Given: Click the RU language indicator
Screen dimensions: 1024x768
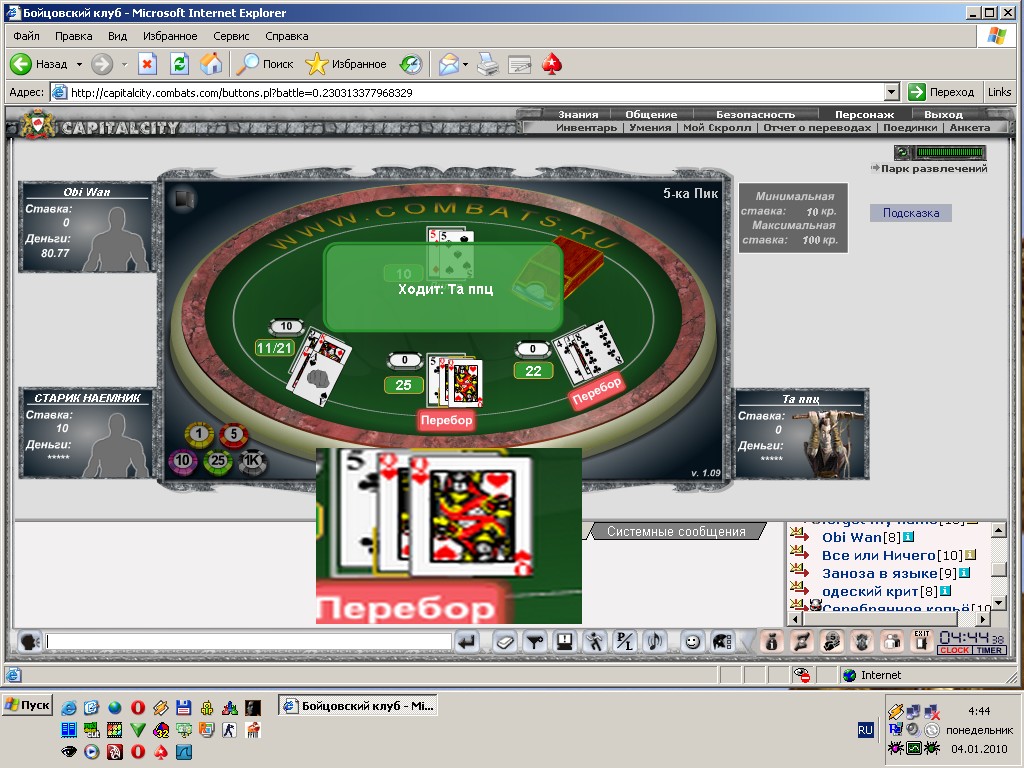Looking at the screenshot, I should coord(865,730).
